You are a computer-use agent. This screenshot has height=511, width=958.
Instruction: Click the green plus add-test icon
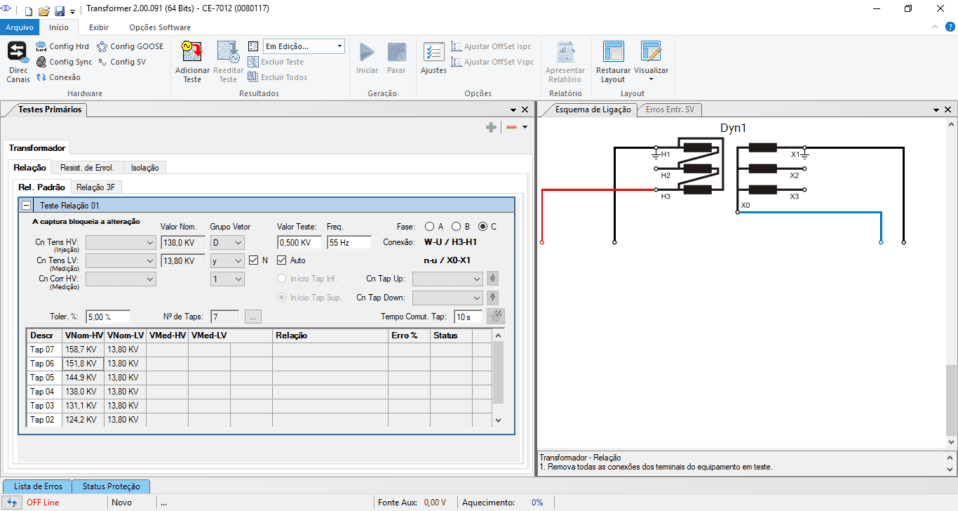pos(491,127)
